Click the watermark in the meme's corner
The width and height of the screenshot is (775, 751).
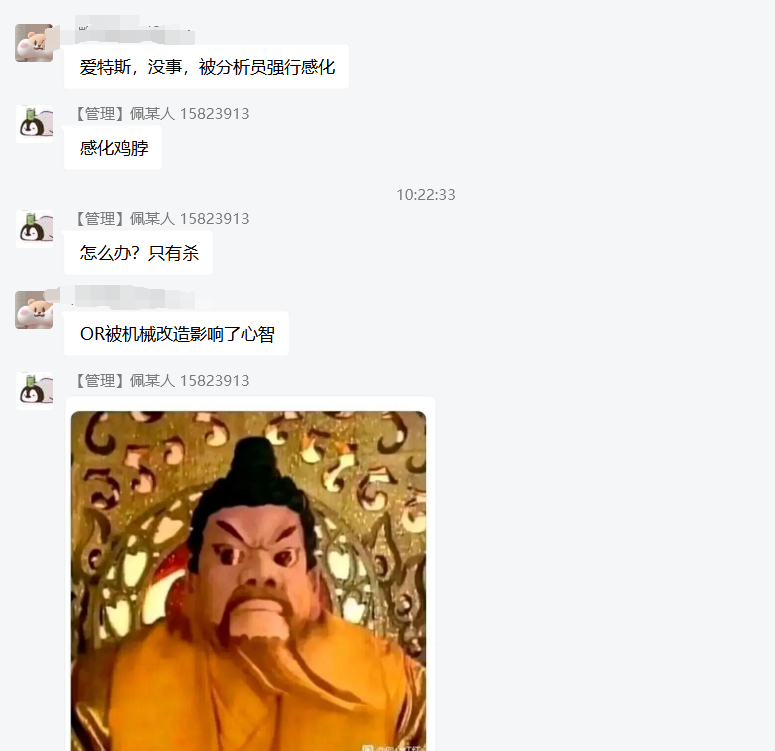click(392, 747)
